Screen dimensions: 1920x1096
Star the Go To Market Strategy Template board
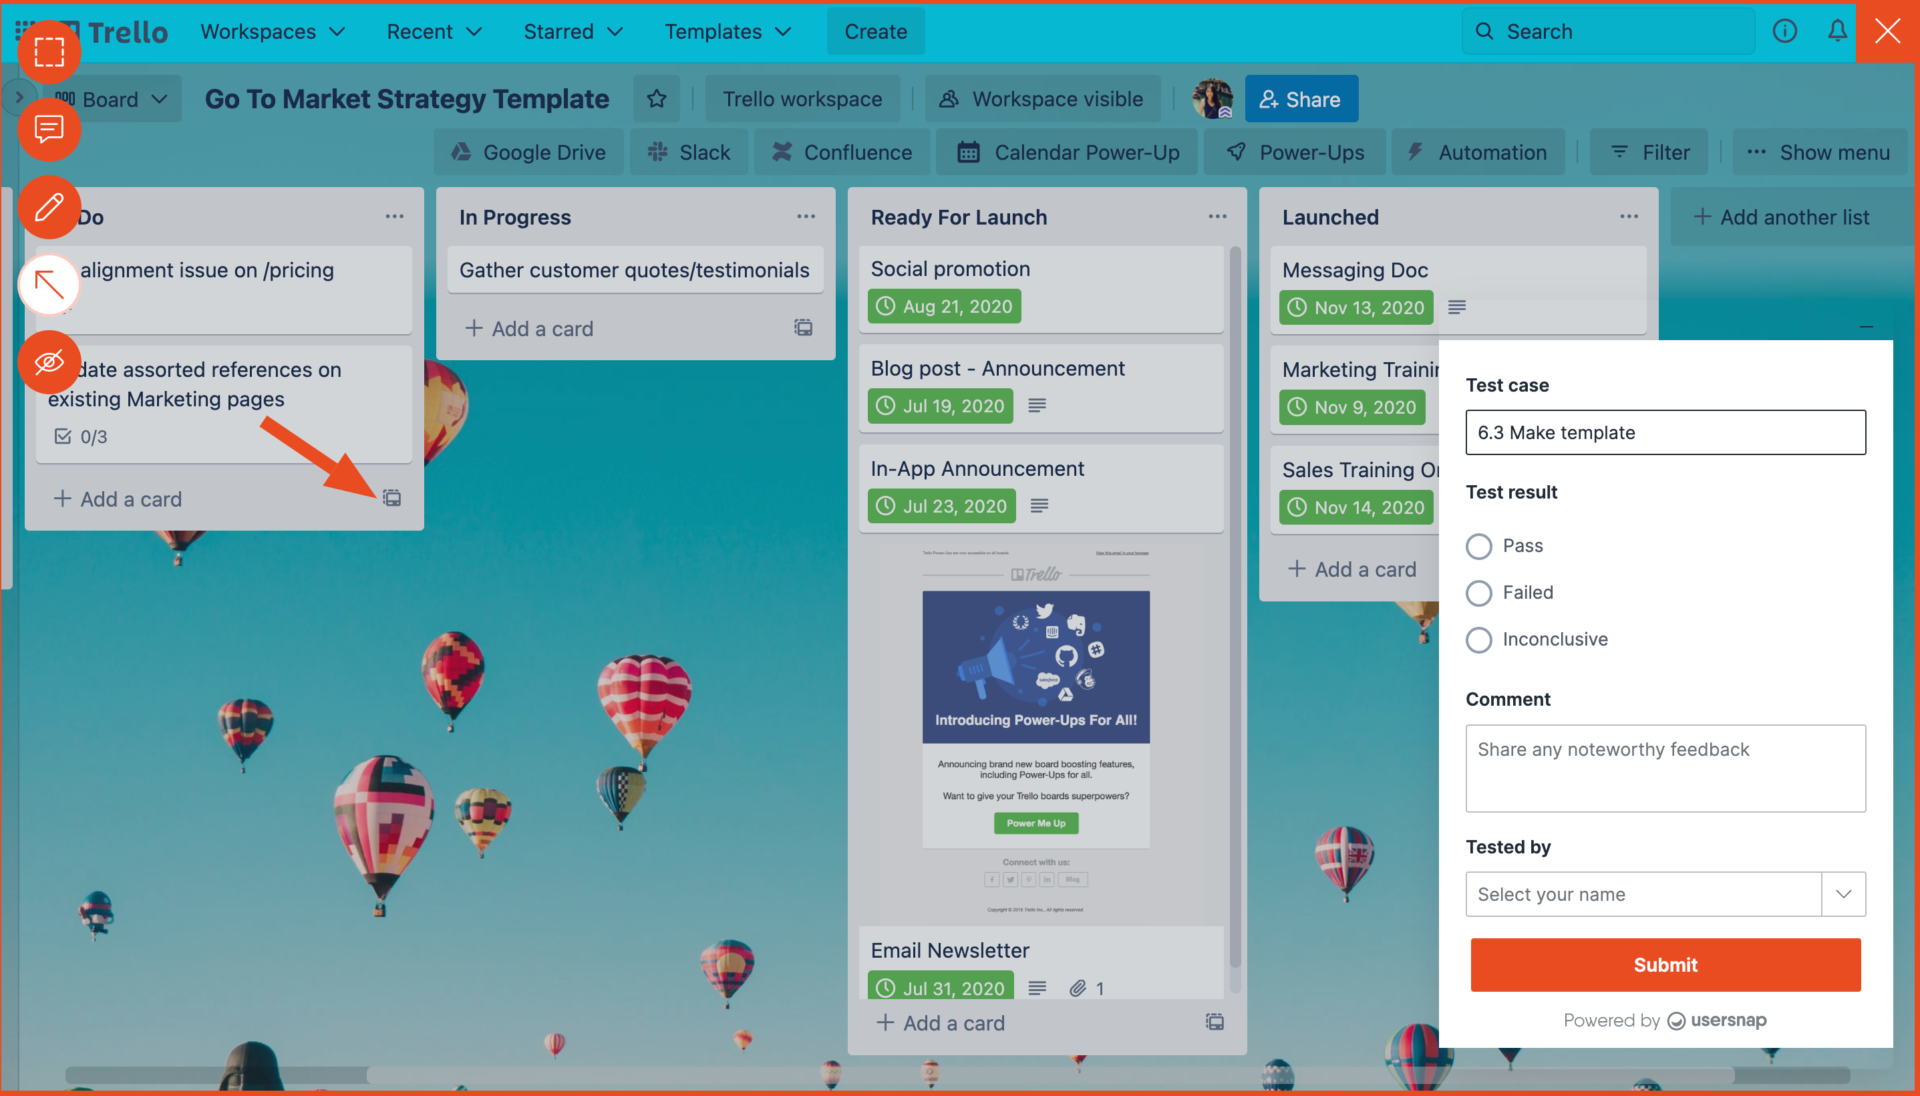pyautogui.click(x=657, y=99)
